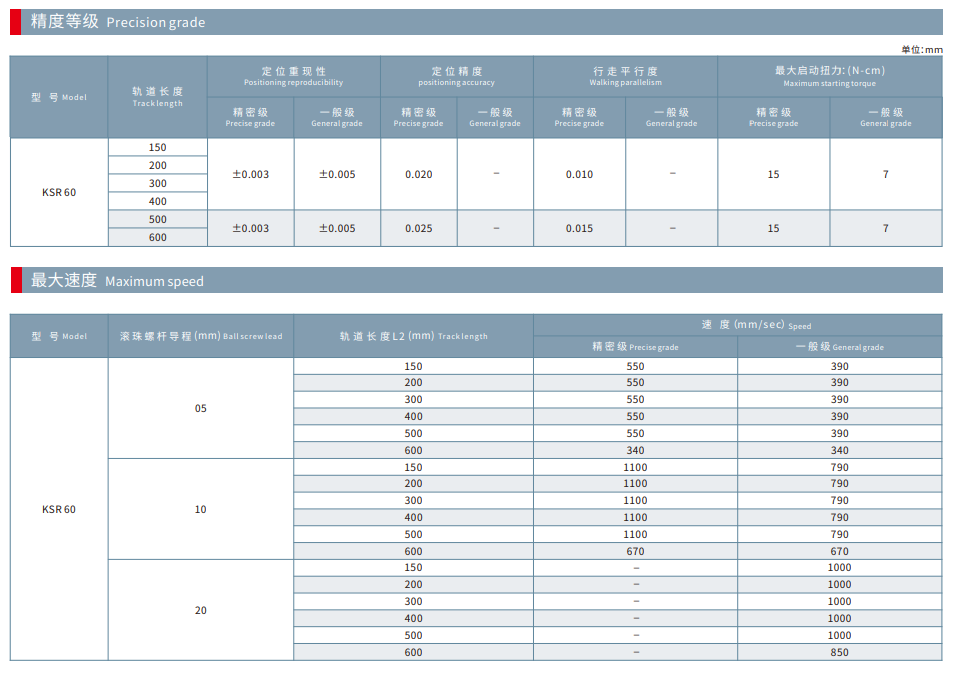Click the red marker beside Maximum speed heading
Viewport: 958px width, 673px height.
(x=16, y=281)
